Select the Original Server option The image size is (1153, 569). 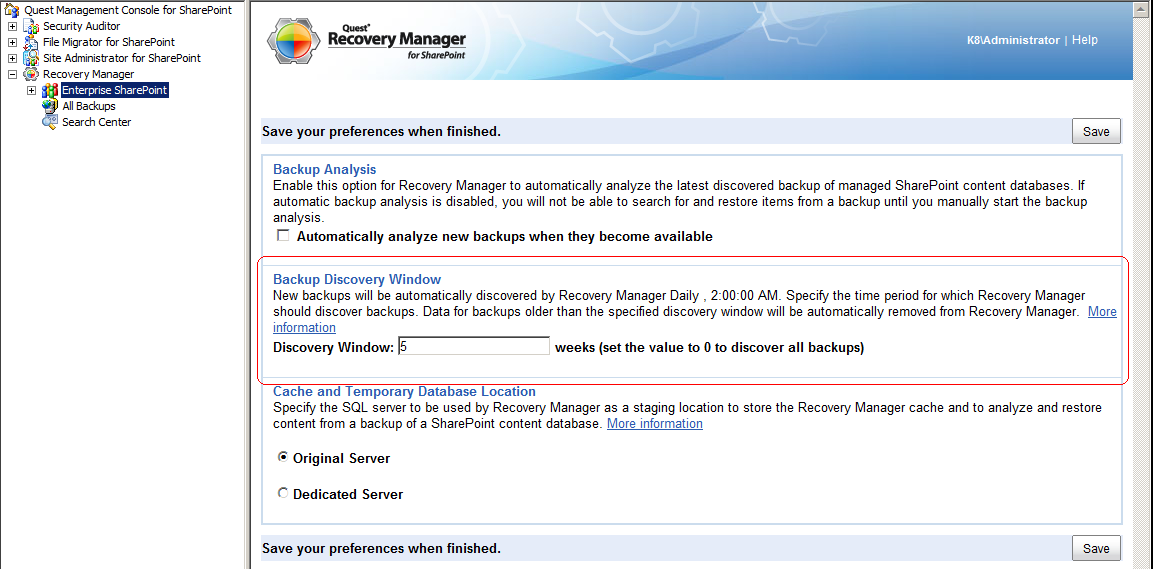tap(283, 457)
